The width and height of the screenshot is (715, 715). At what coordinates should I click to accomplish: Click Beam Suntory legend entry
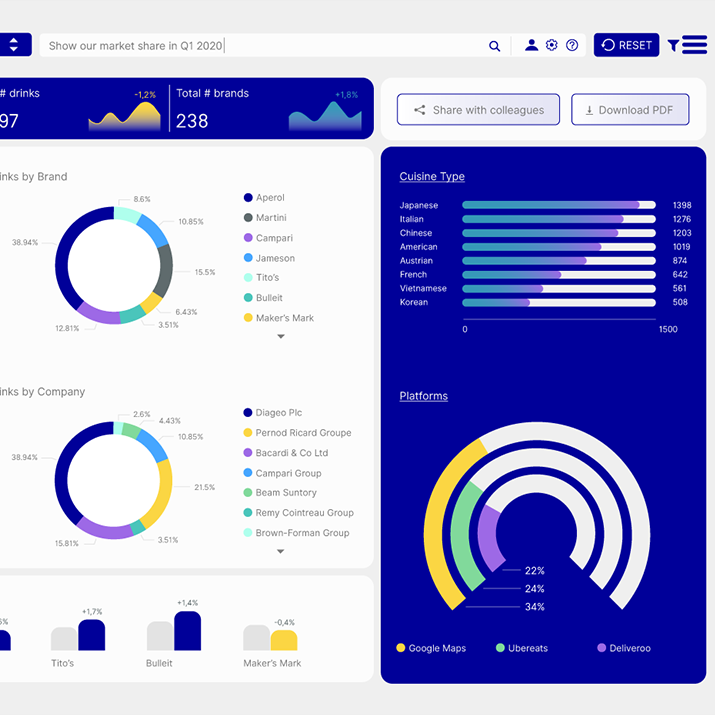coord(280,492)
